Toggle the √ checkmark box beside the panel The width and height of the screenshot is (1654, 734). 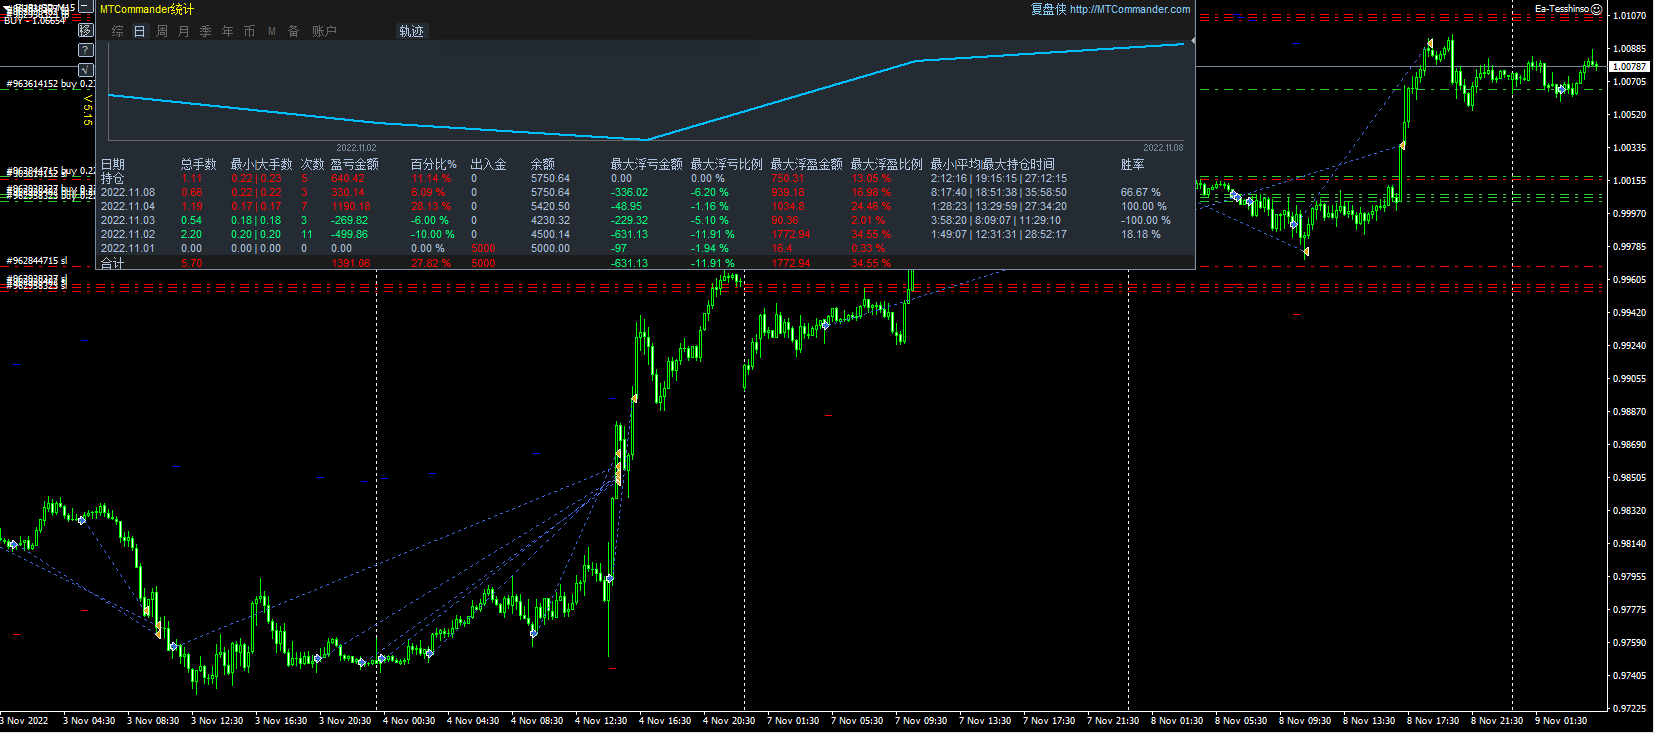[x=86, y=70]
